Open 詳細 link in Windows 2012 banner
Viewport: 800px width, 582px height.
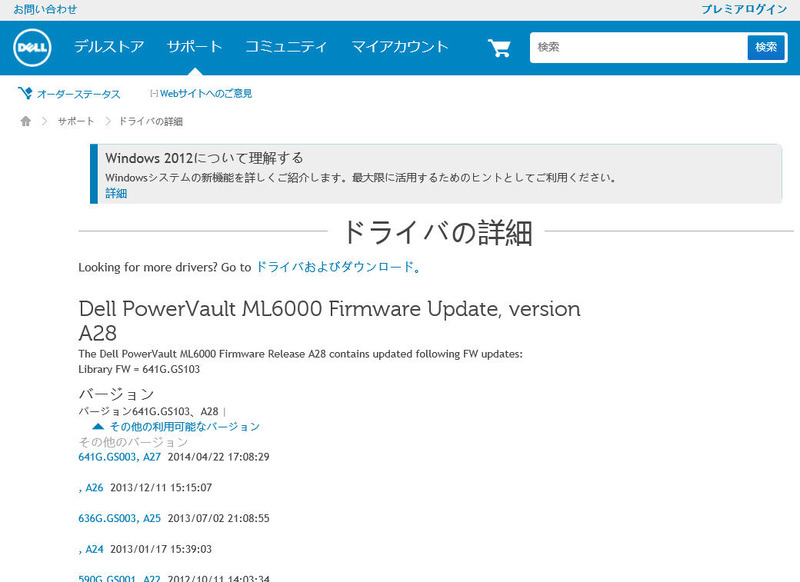116,193
